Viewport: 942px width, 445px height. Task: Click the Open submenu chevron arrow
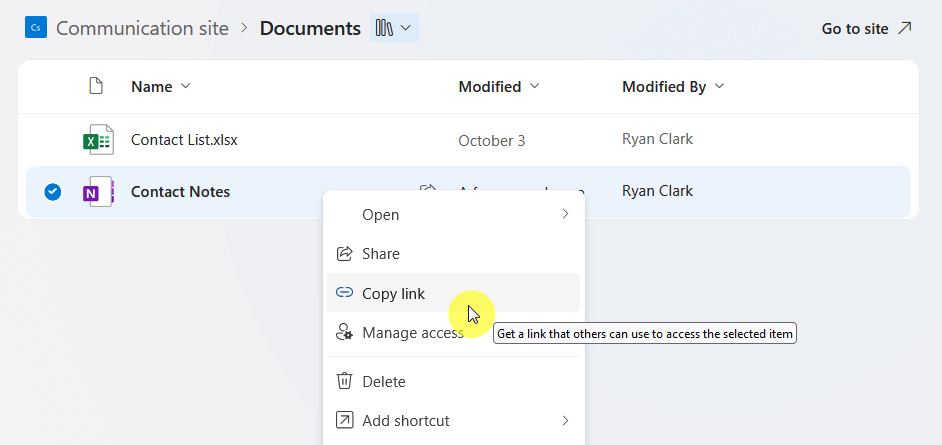click(565, 214)
